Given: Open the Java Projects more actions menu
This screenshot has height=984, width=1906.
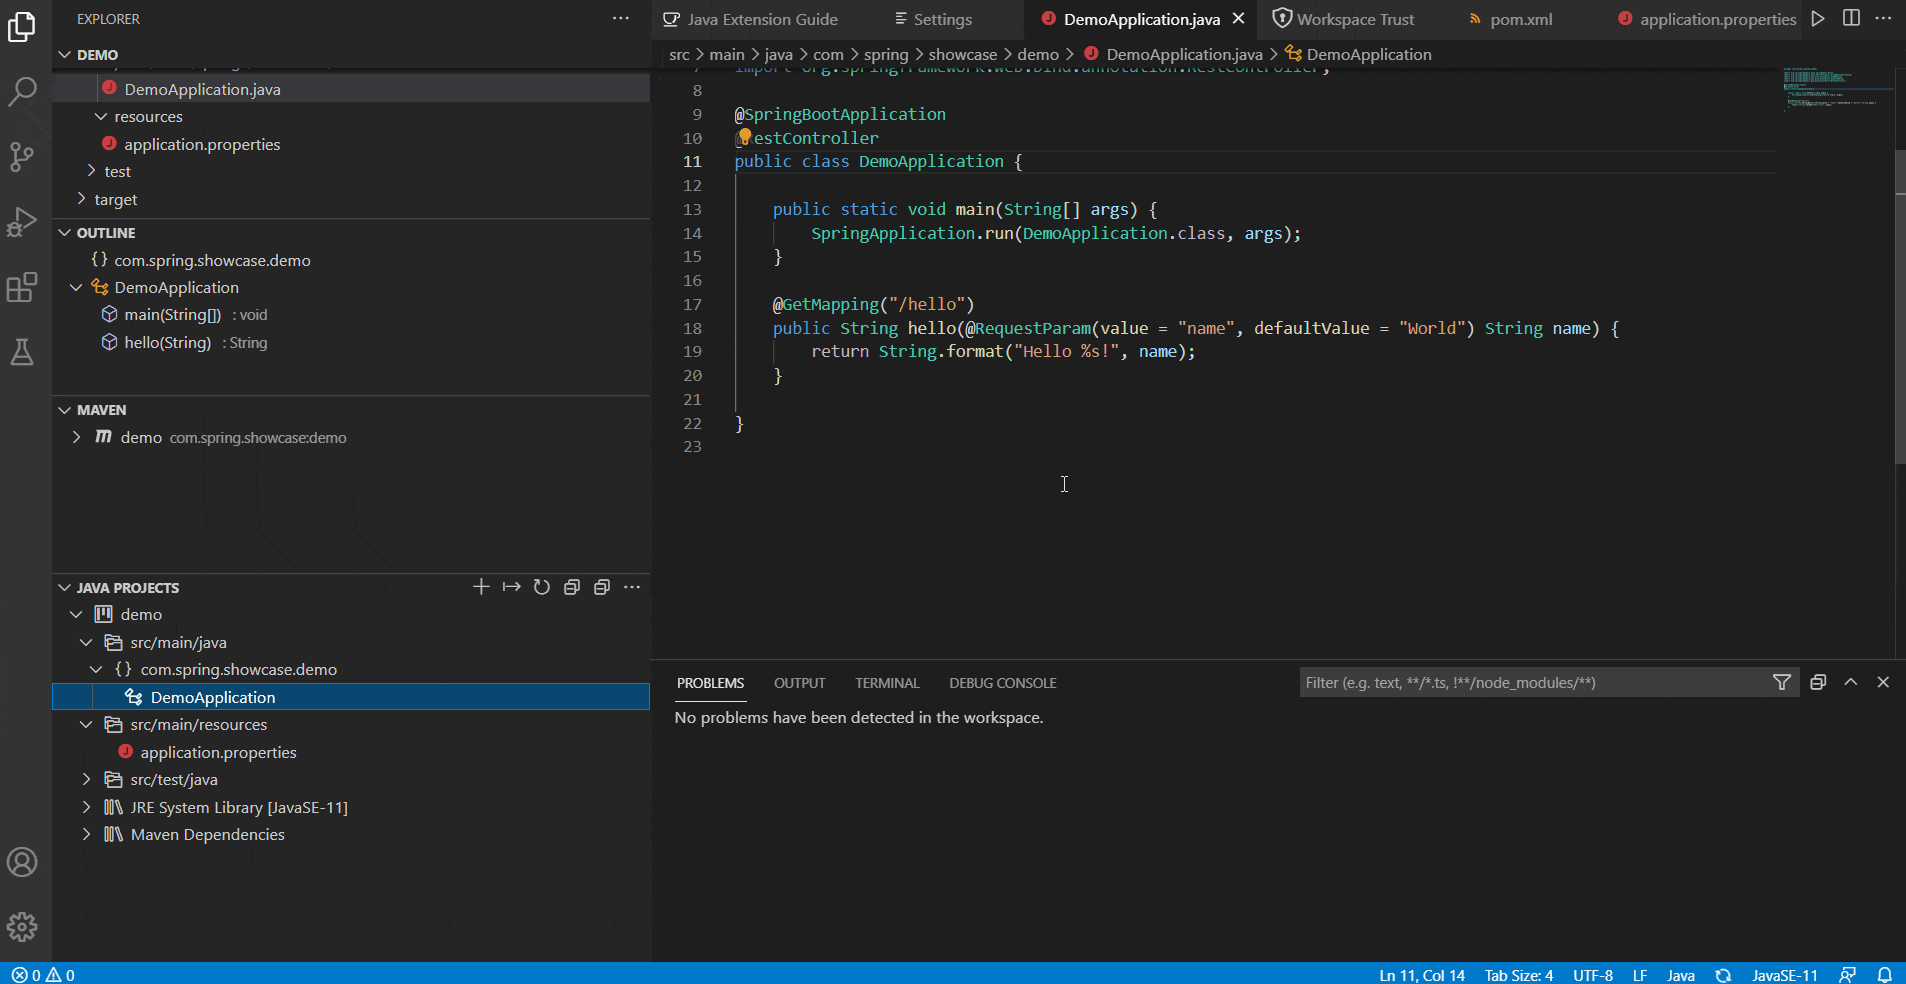Looking at the screenshot, I should click(x=632, y=587).
